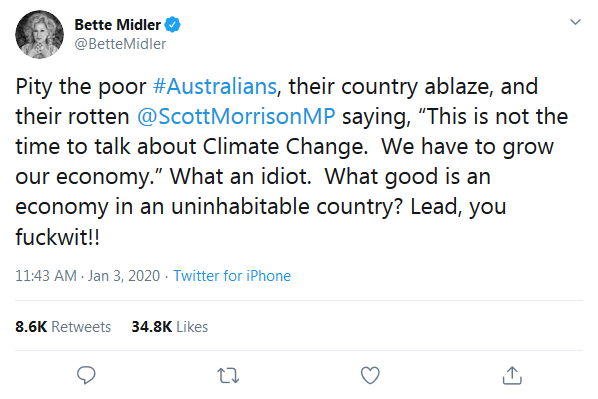Click the Twitter for iPhone link
This screenshot has width=598, height=399.
pyautogui.click(x=232, y=275)
